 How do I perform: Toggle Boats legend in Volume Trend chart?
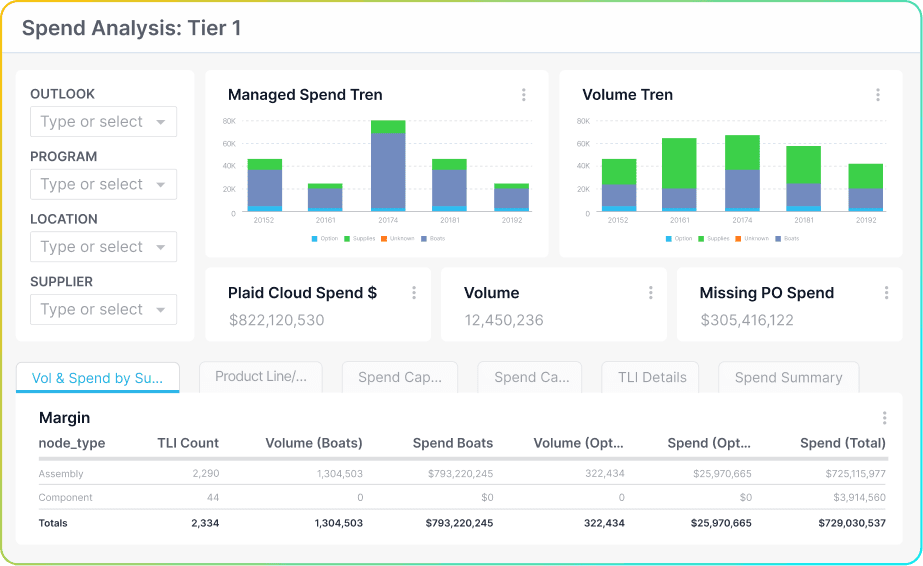click(x=787, y=238)
